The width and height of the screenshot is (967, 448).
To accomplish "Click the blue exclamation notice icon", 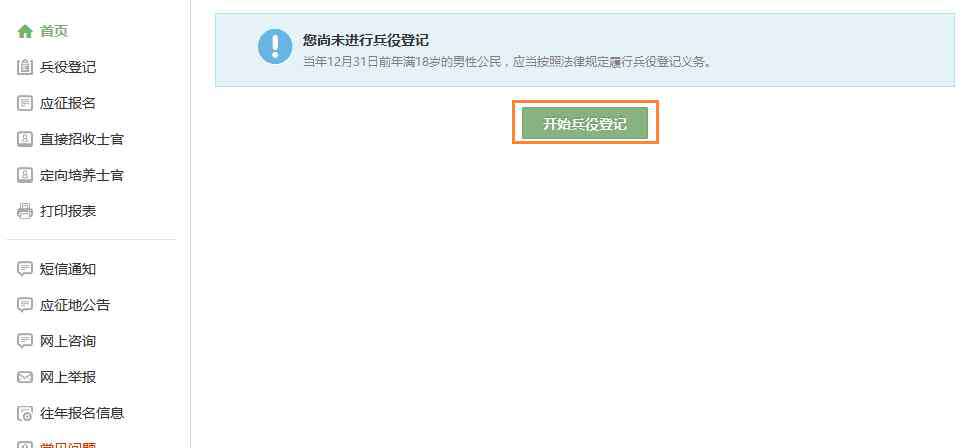I will 275,46.
